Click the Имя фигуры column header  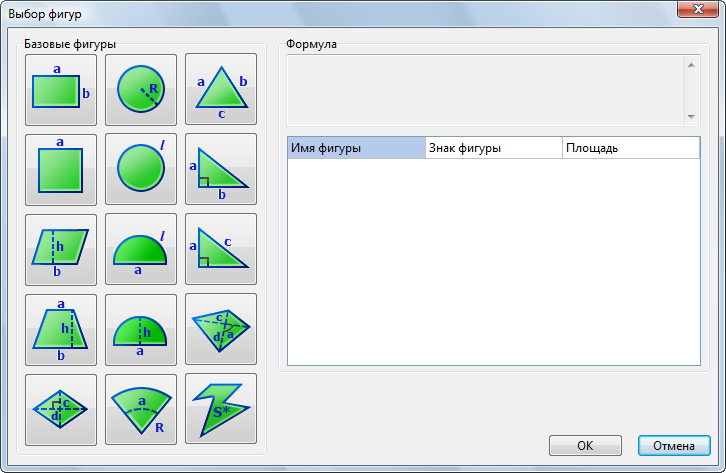click(356, 148)
